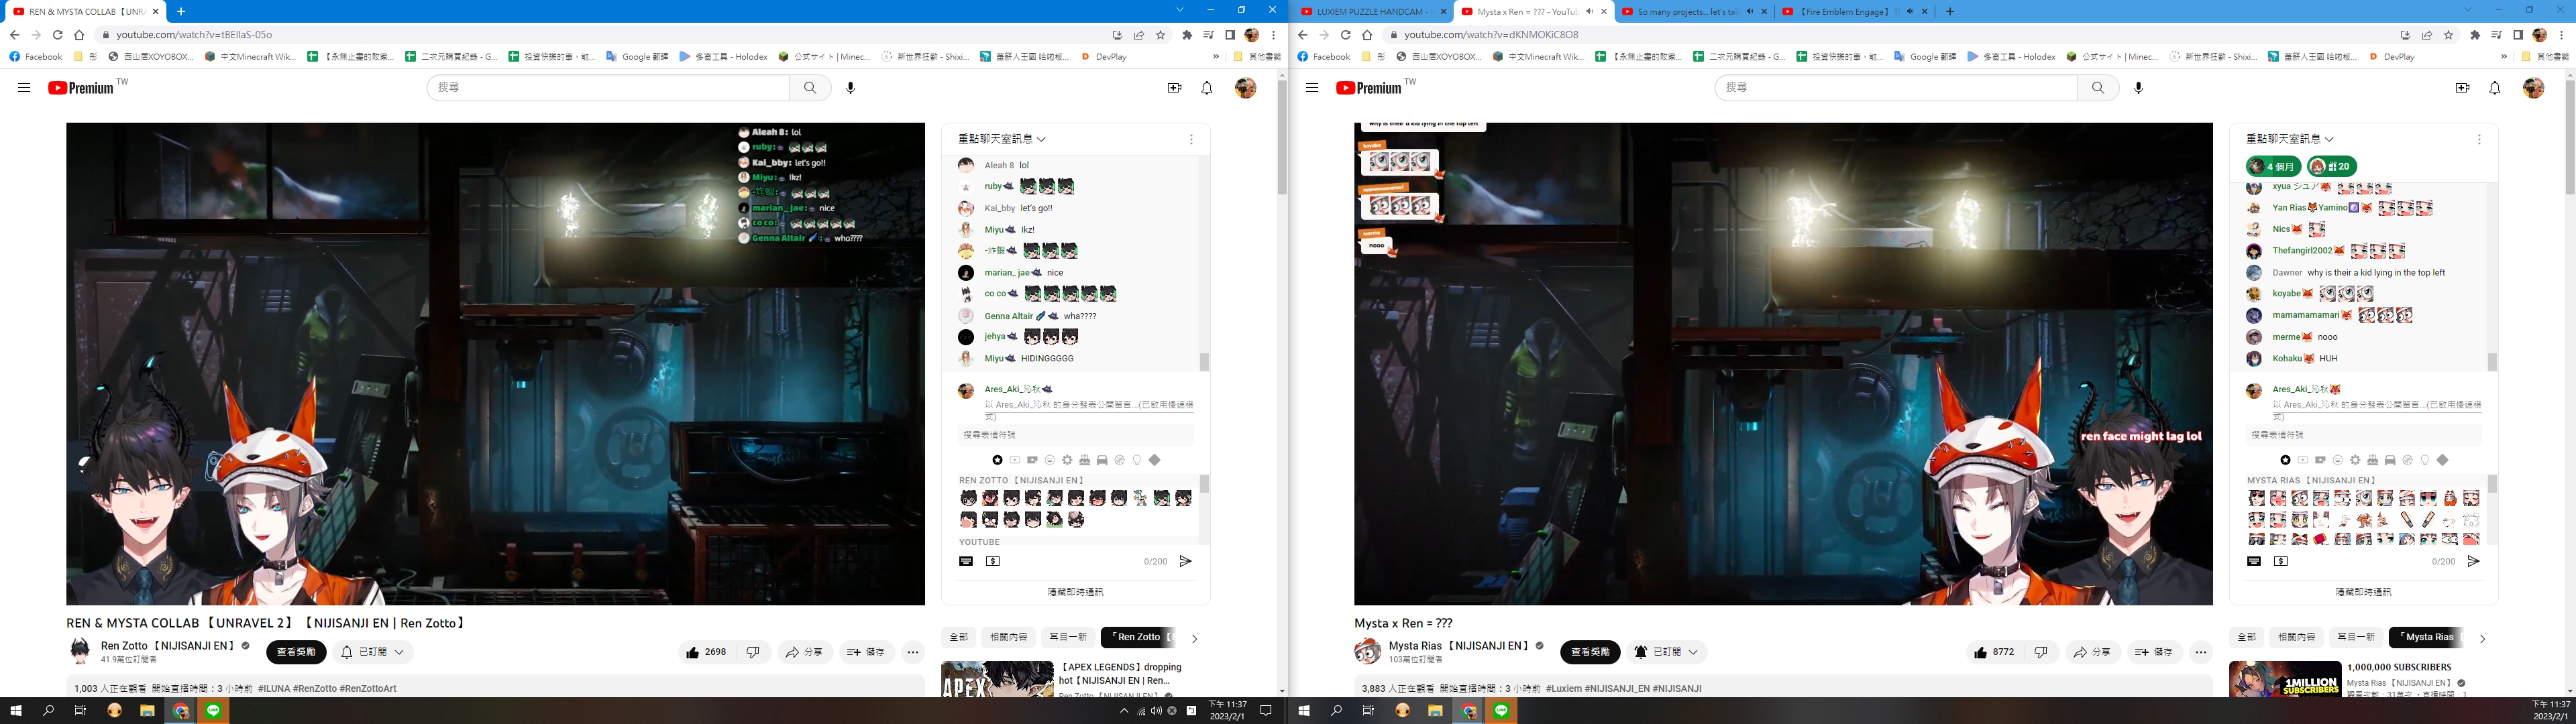The height and width of the screenshot is (724, 2576).
Task: Show more category chips arrow in left window
Action: click(1194, 638)
